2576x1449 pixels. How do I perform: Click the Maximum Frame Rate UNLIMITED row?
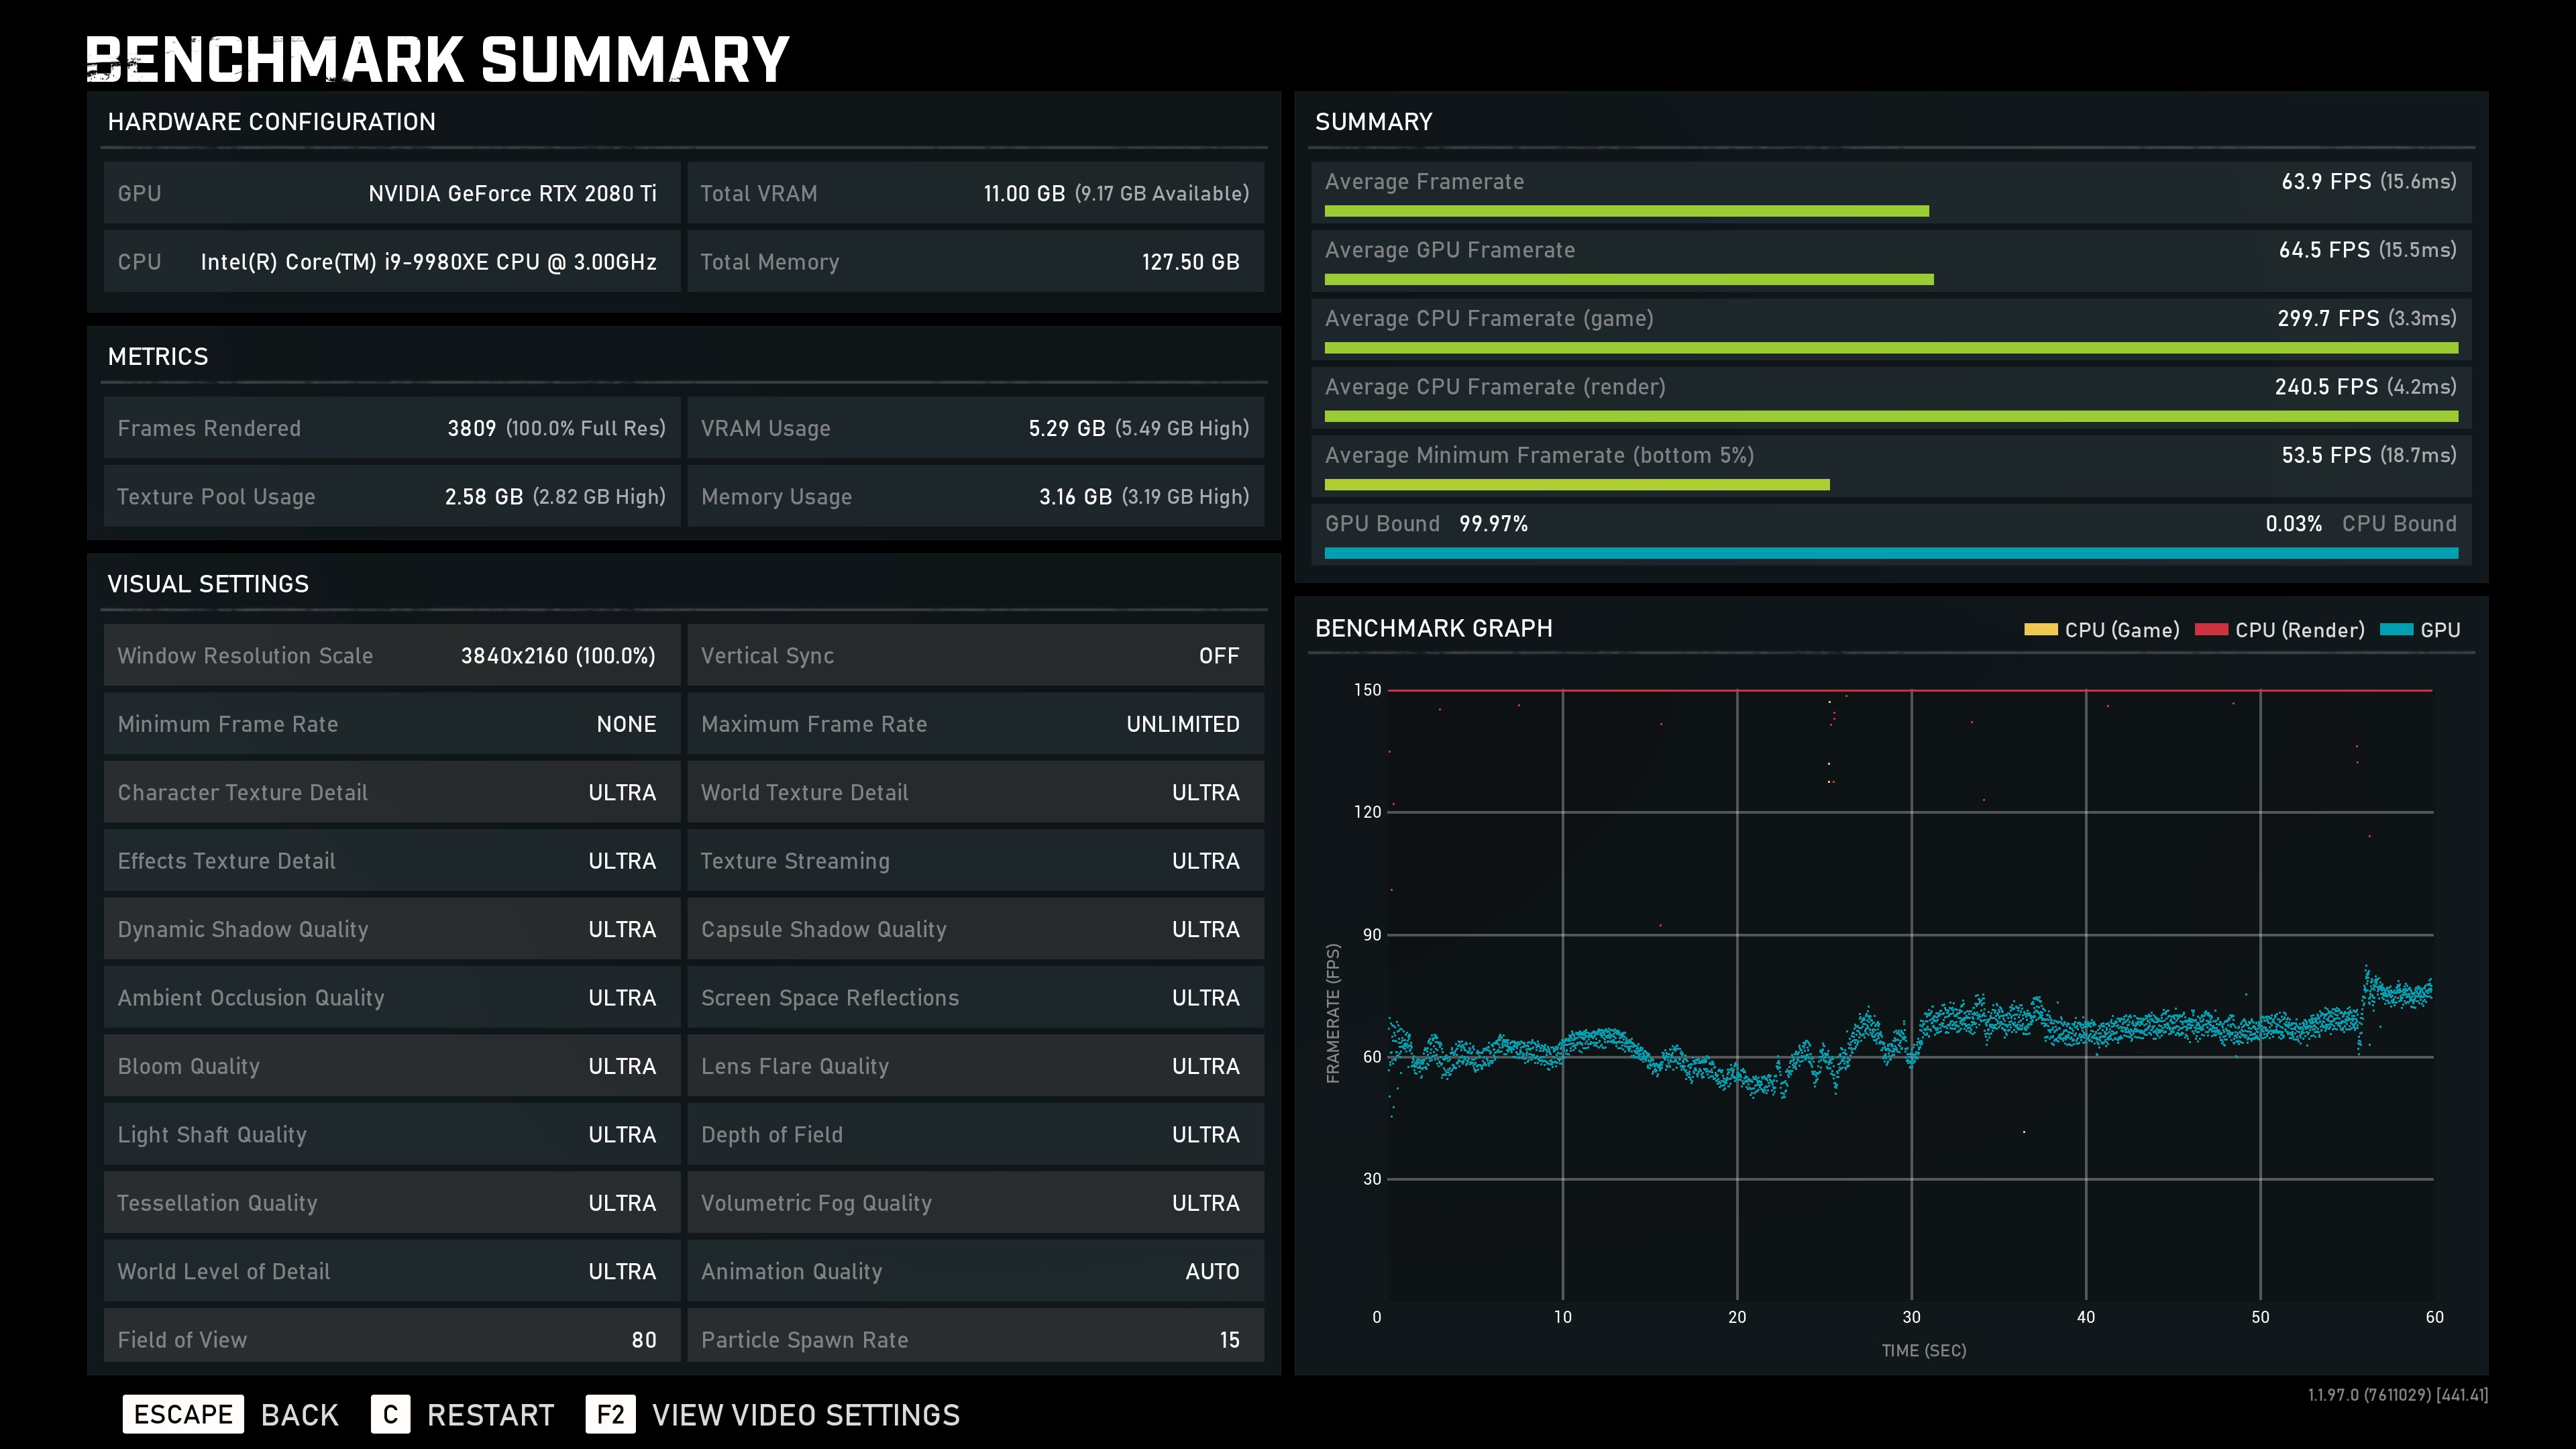tap(975, 724)
